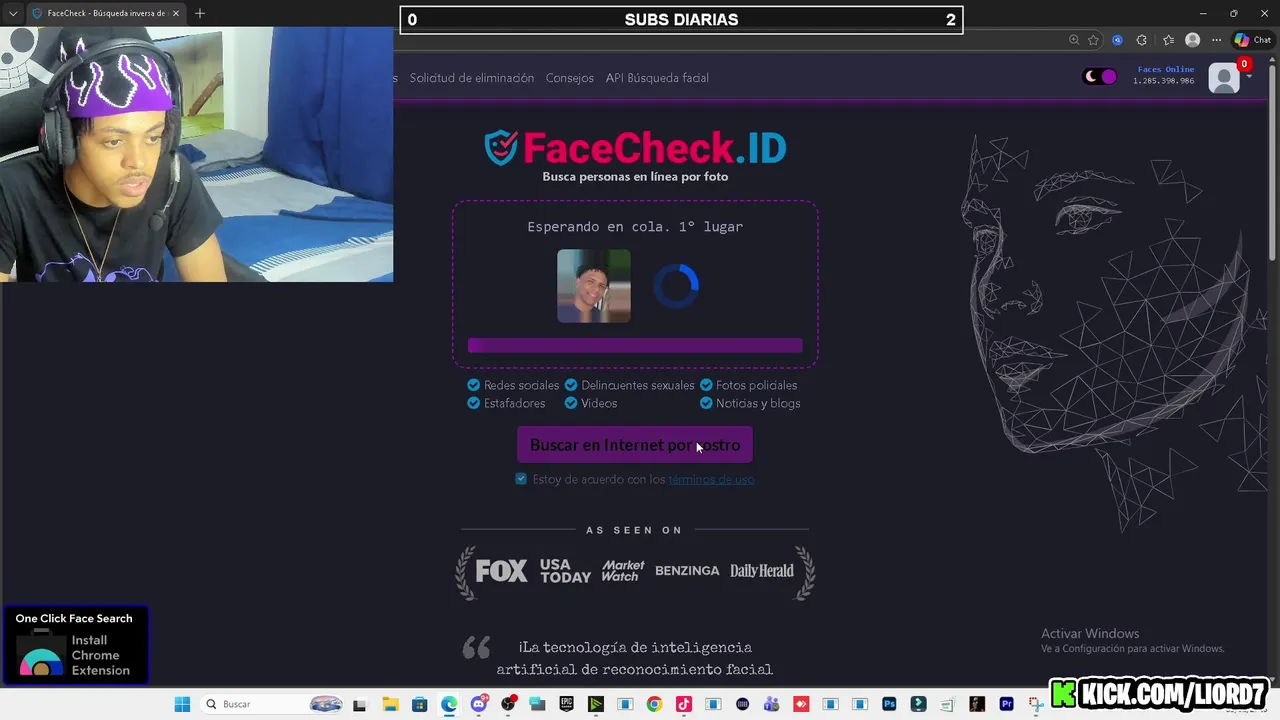Open the blue face search extension icon
The image size is (1280, 720).
pos(1117,40)
